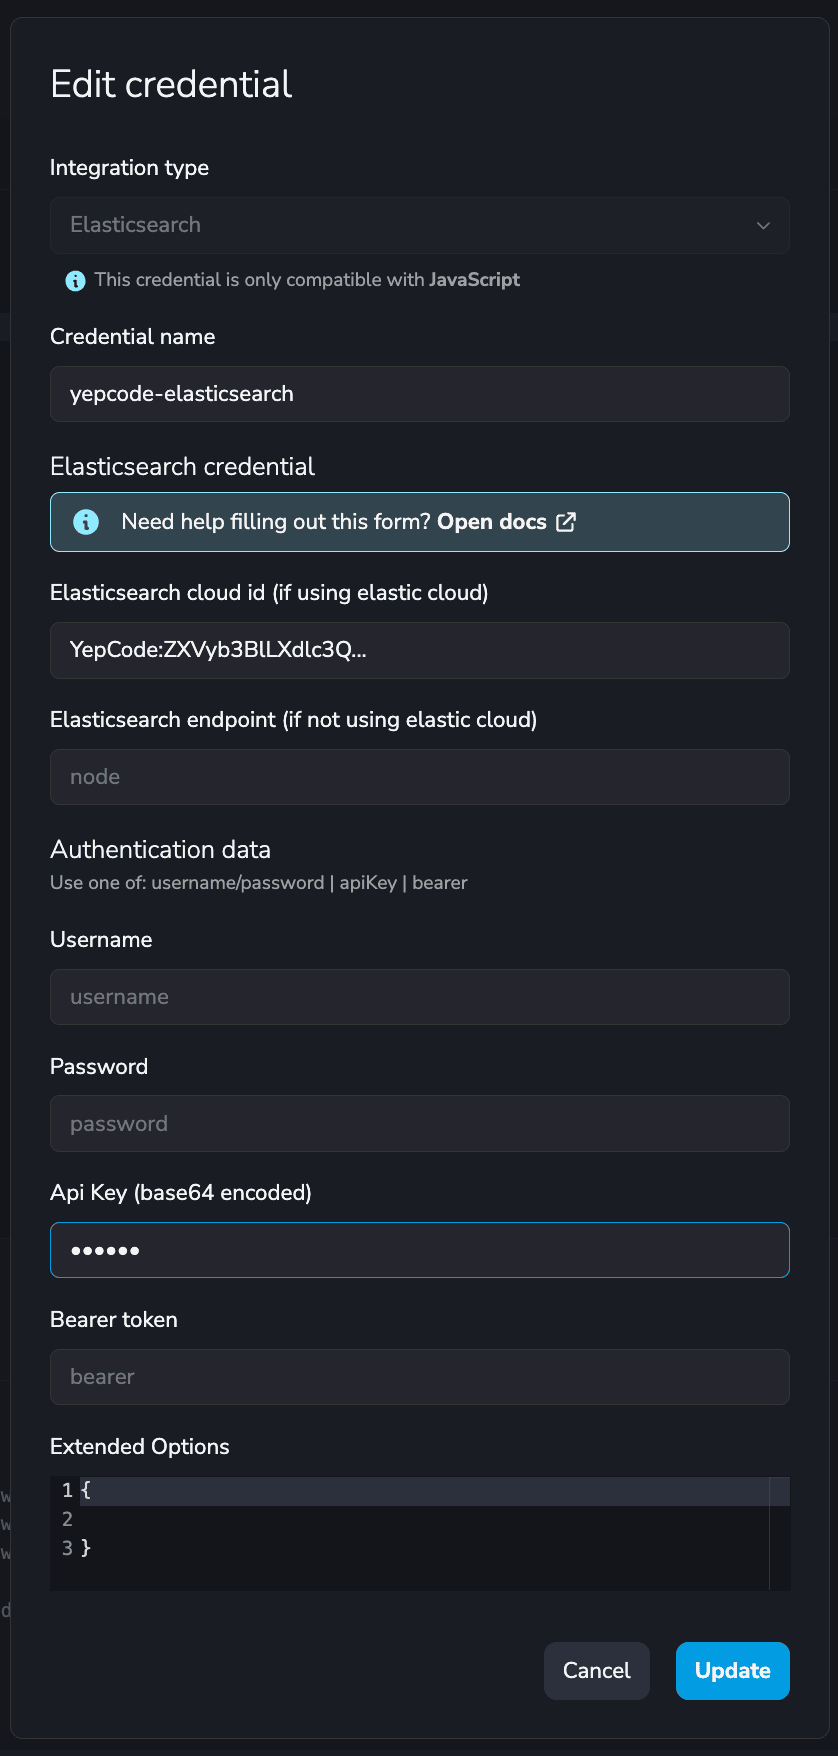838x1756 pixels.
Task: Click the Elasticsearch cloud id field
Action: coord(420,650)
